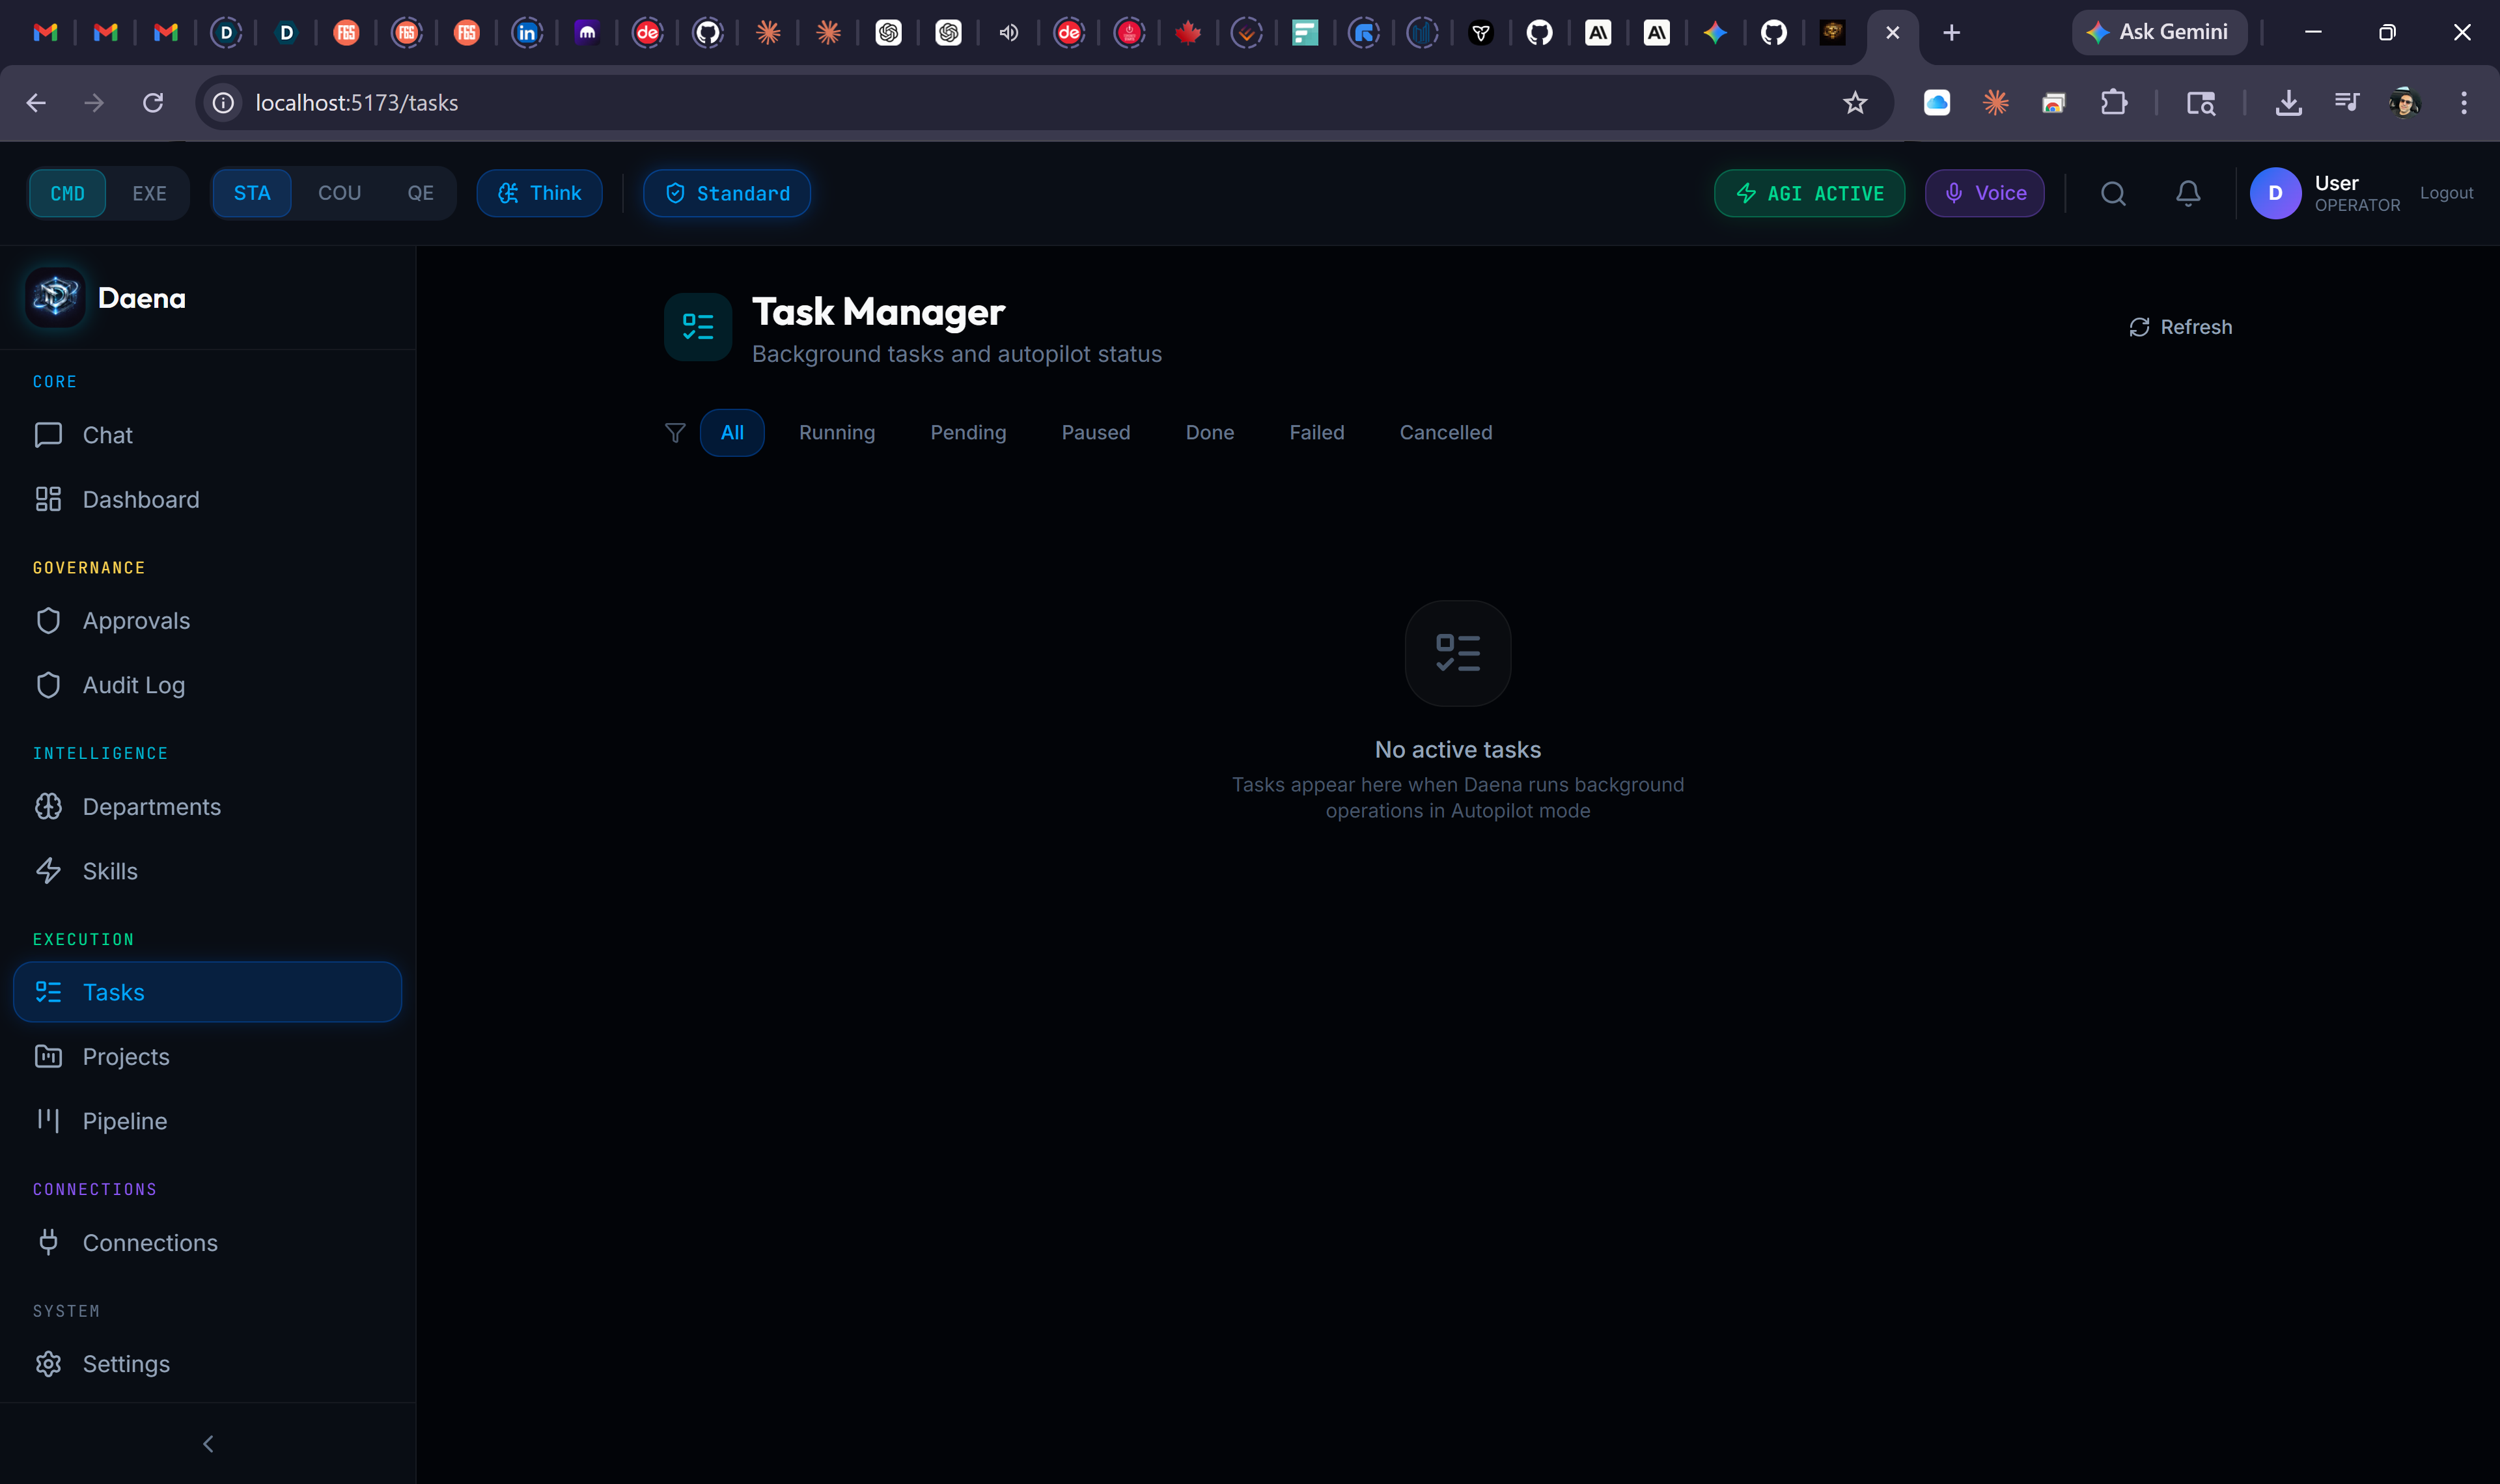Click the search magnifier icon in header

pyautogui.click(x=2112, y=193)
